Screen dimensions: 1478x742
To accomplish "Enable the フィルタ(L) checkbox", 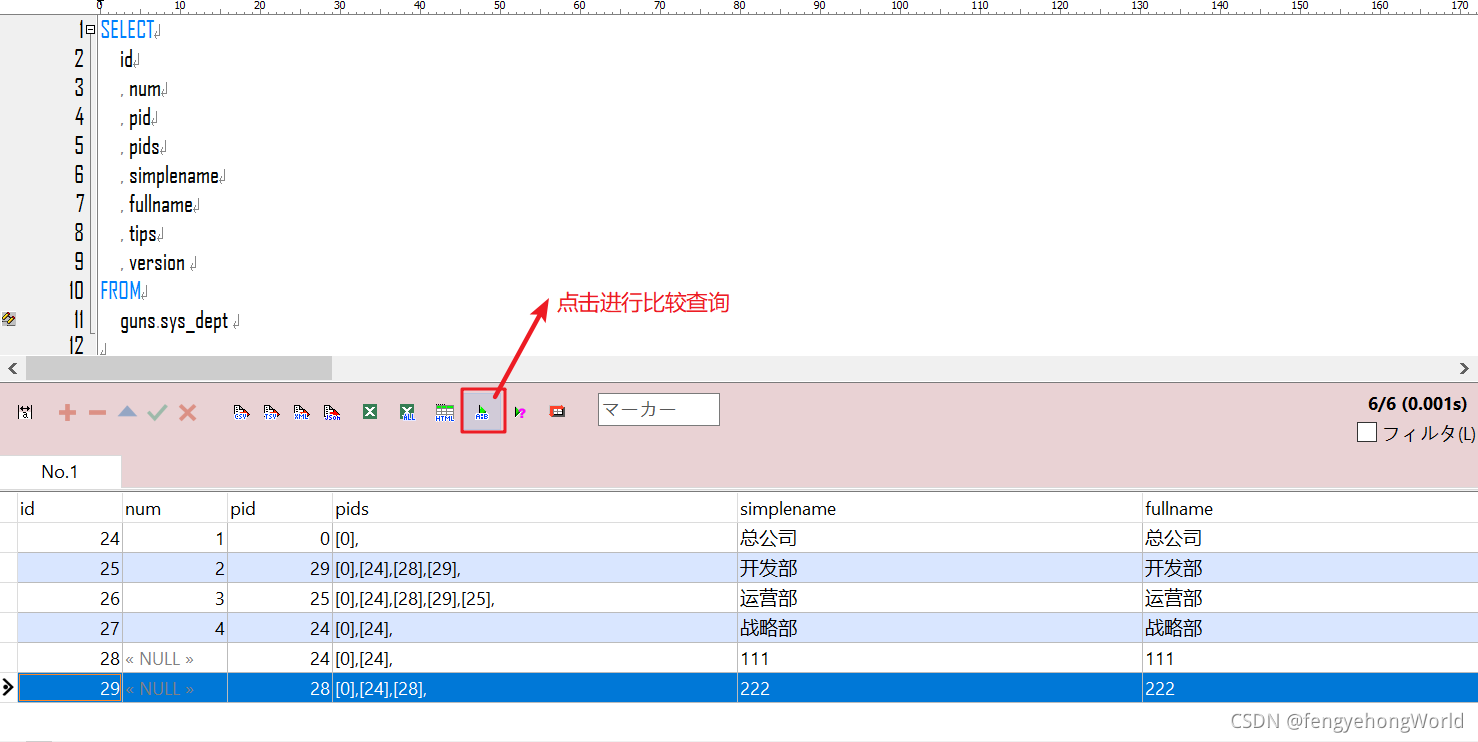I will (1367, 433).
